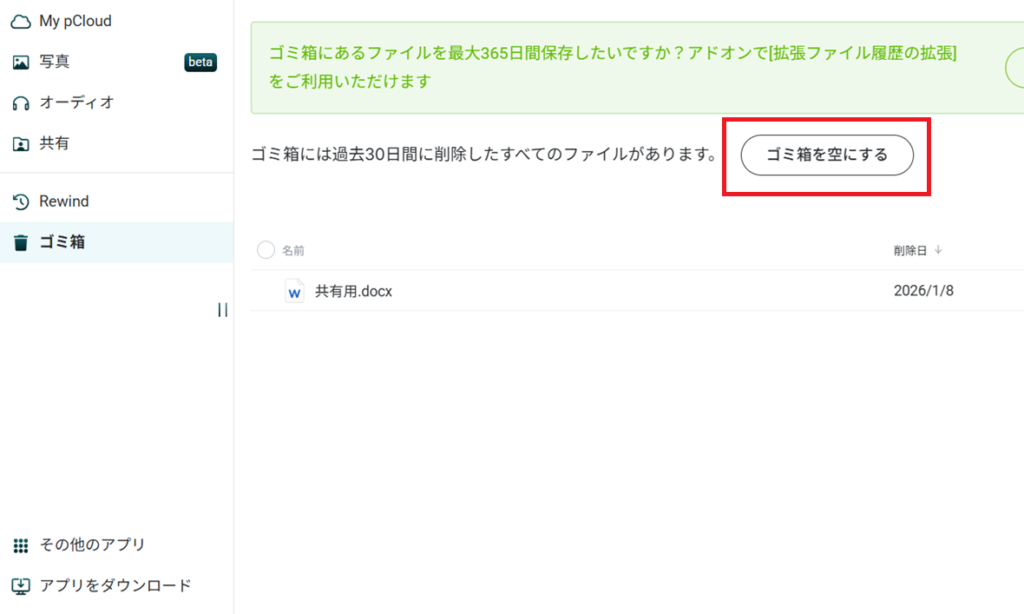Screen dimensions: 1024x614
Task: Toggle the select-all checkbox beside 名前
Action: pyautogui.click(x=265, y=250)
